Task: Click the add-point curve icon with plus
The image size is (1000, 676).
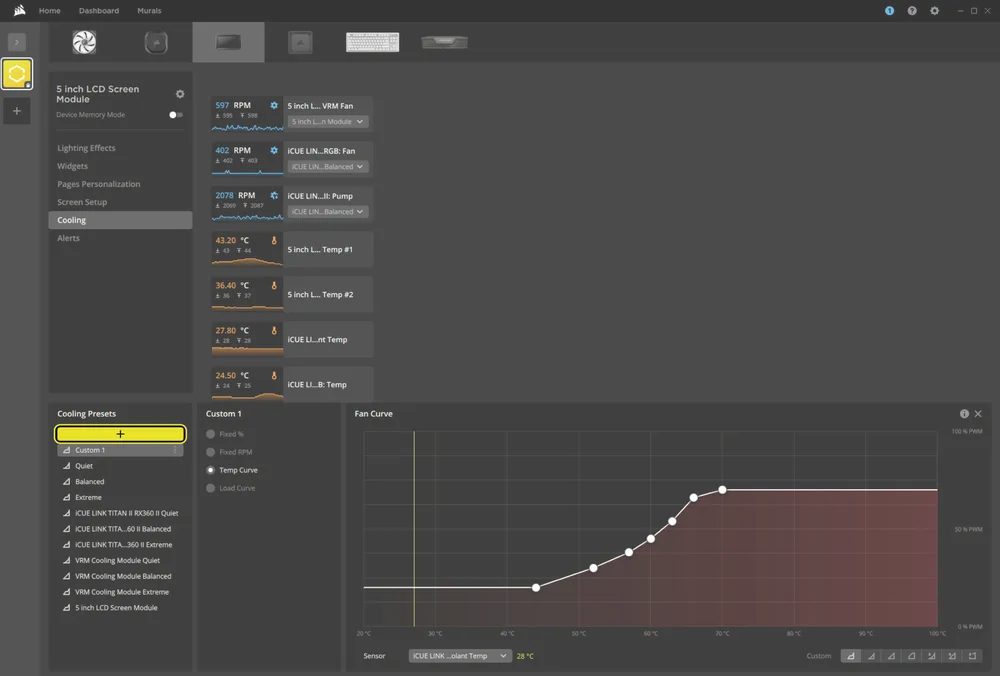Action: pyautogui.click(x=932, y=656)
